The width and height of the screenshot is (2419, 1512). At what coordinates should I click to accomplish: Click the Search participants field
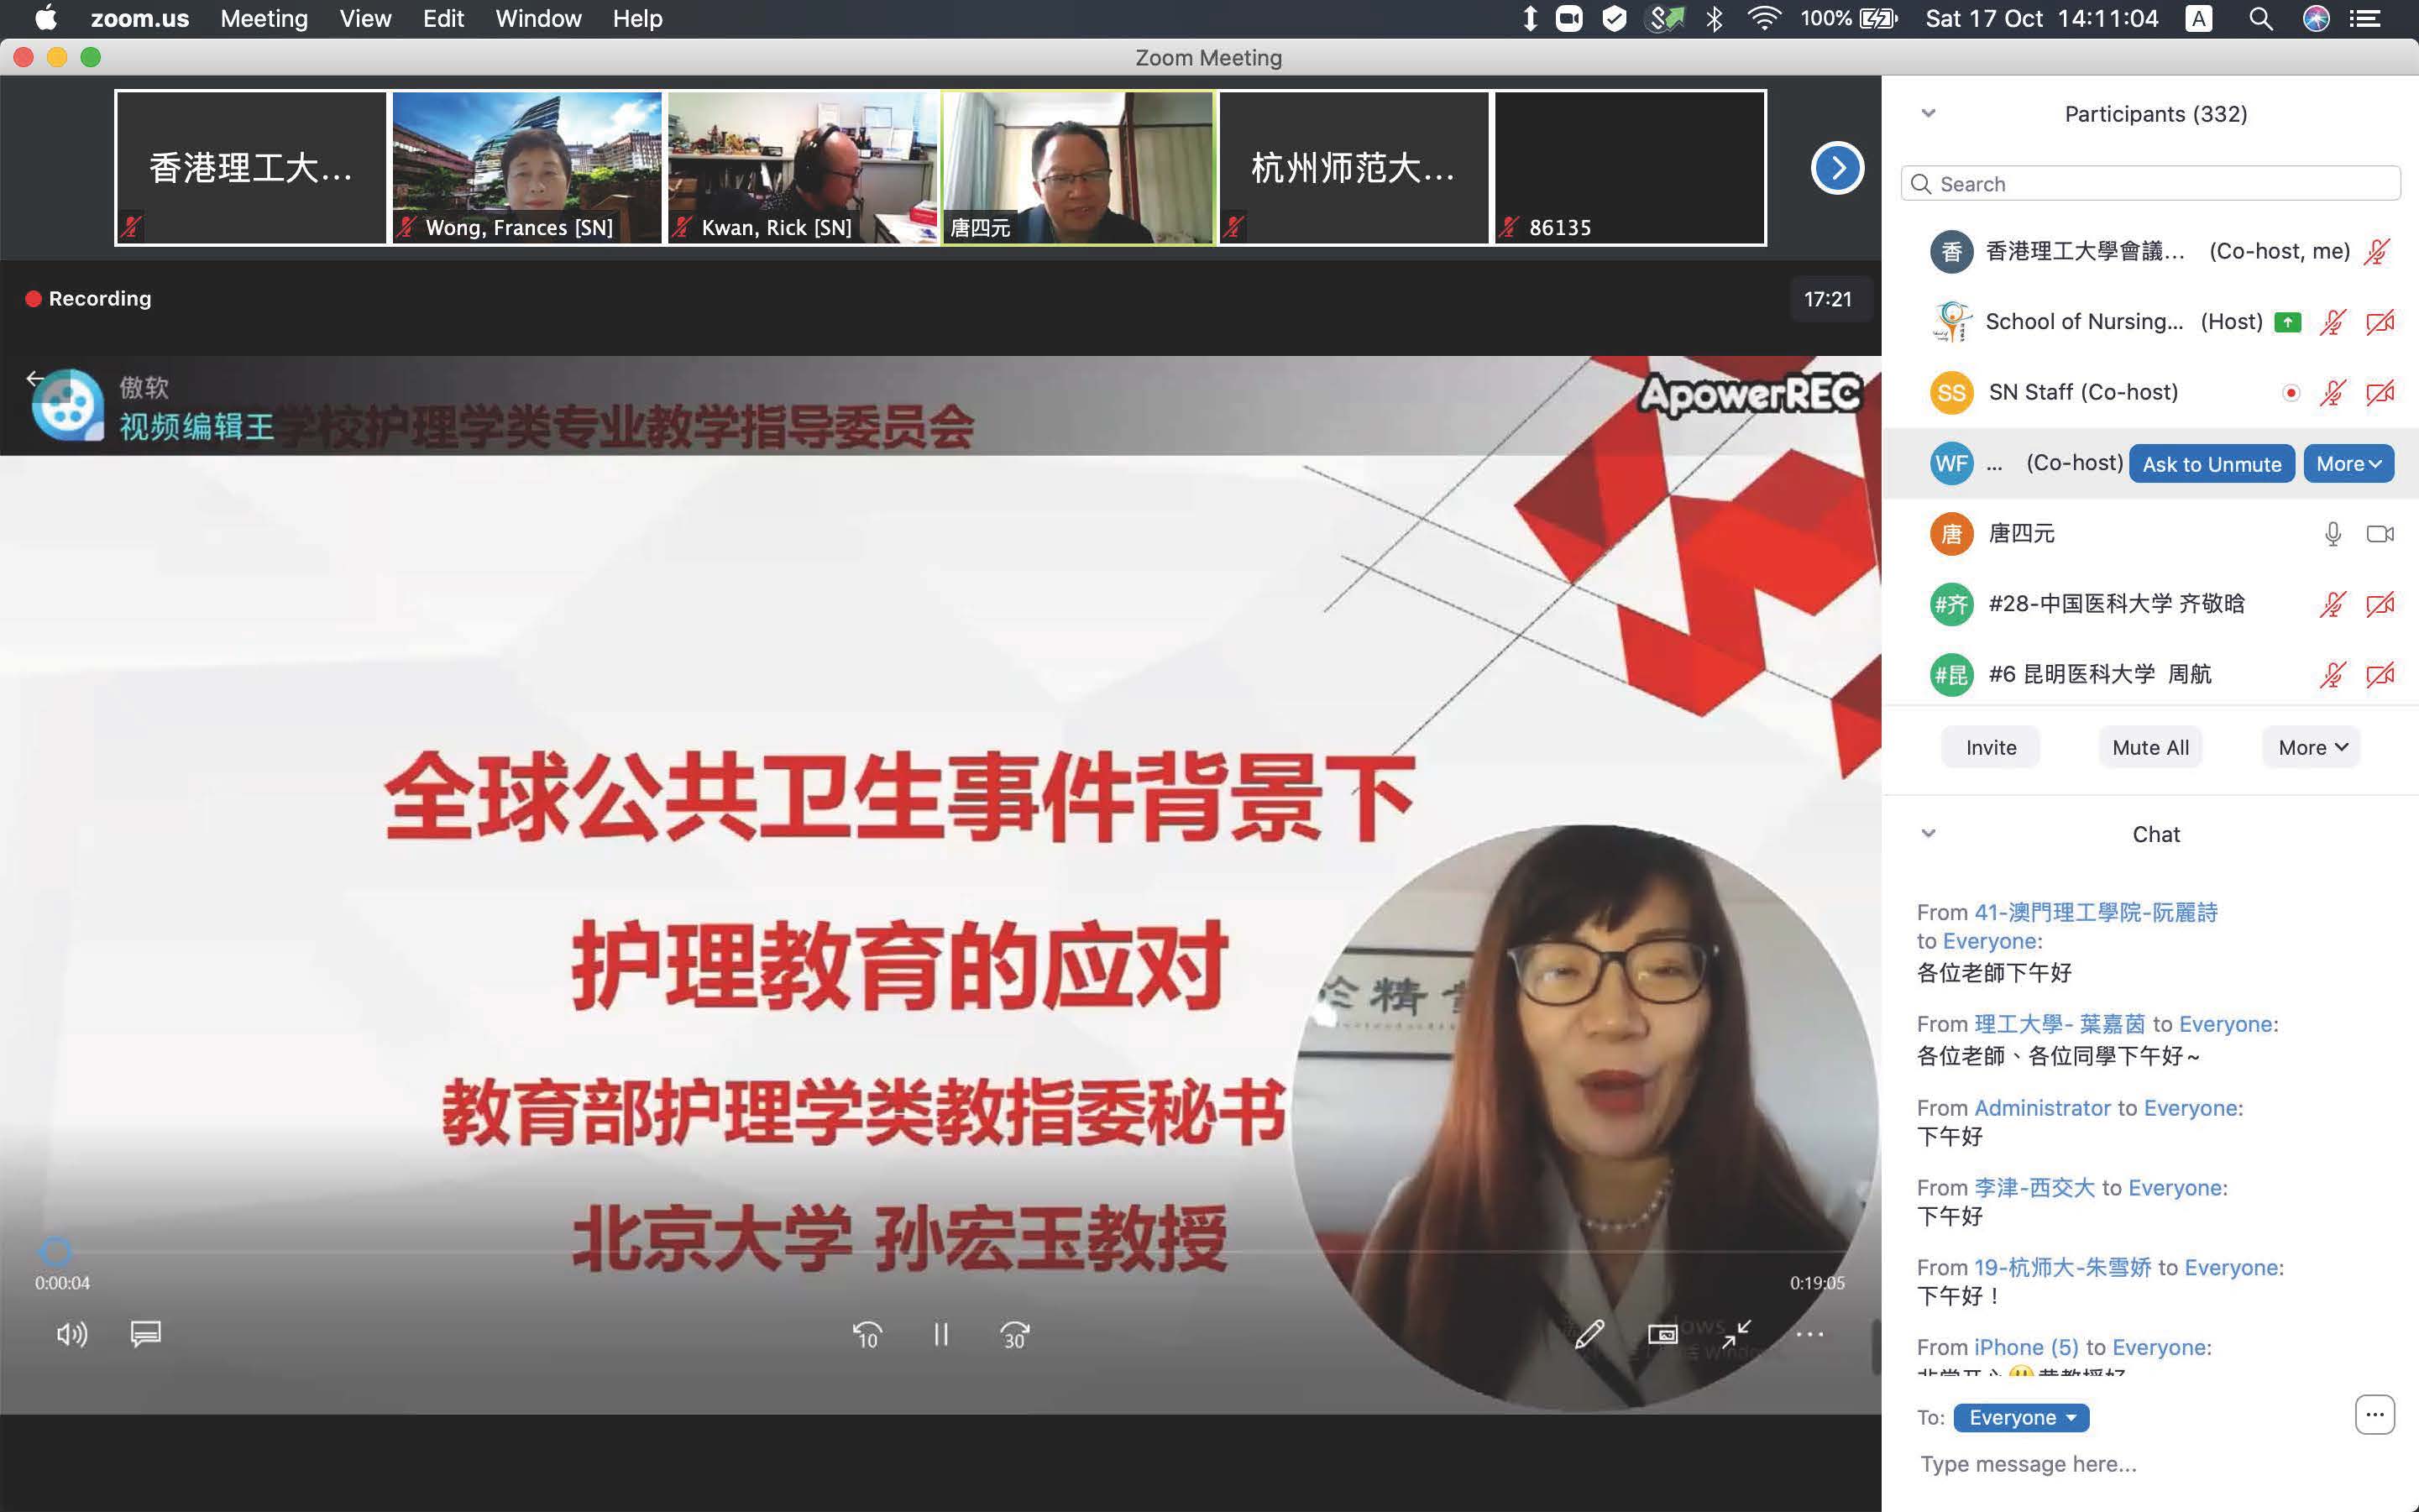click(2150, 184)
